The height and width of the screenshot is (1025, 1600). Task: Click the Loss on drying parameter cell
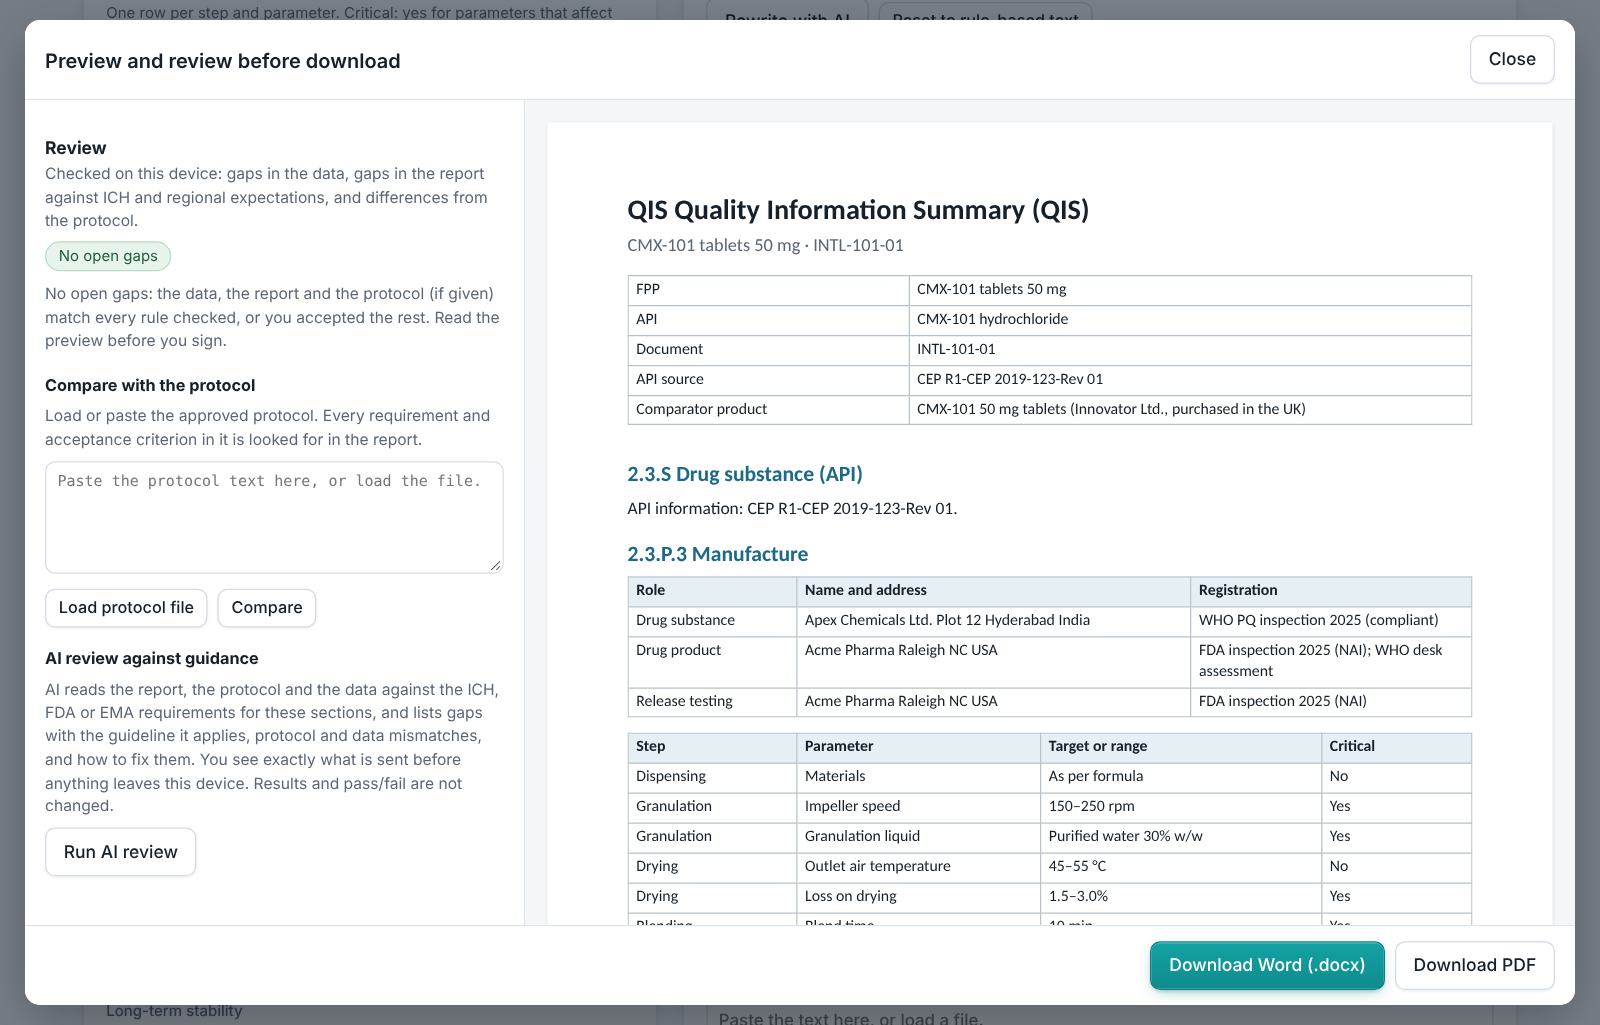click(918, 897)
